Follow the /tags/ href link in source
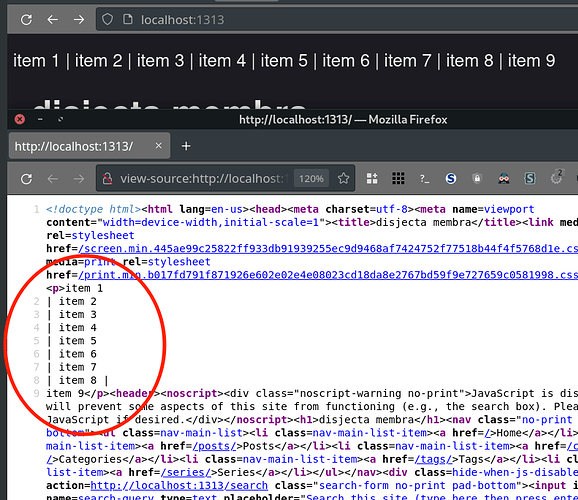 pos(434,459)
